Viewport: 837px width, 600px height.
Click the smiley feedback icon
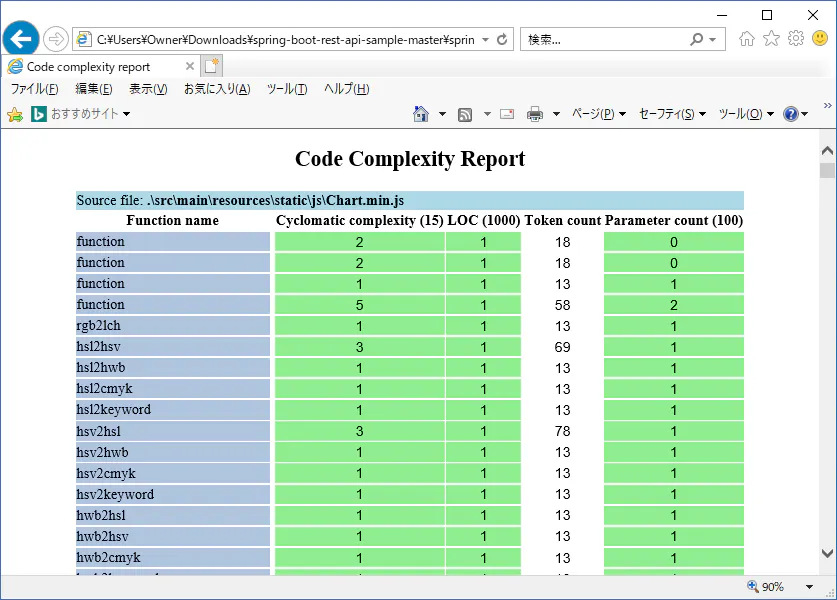[x=820, y=38]
